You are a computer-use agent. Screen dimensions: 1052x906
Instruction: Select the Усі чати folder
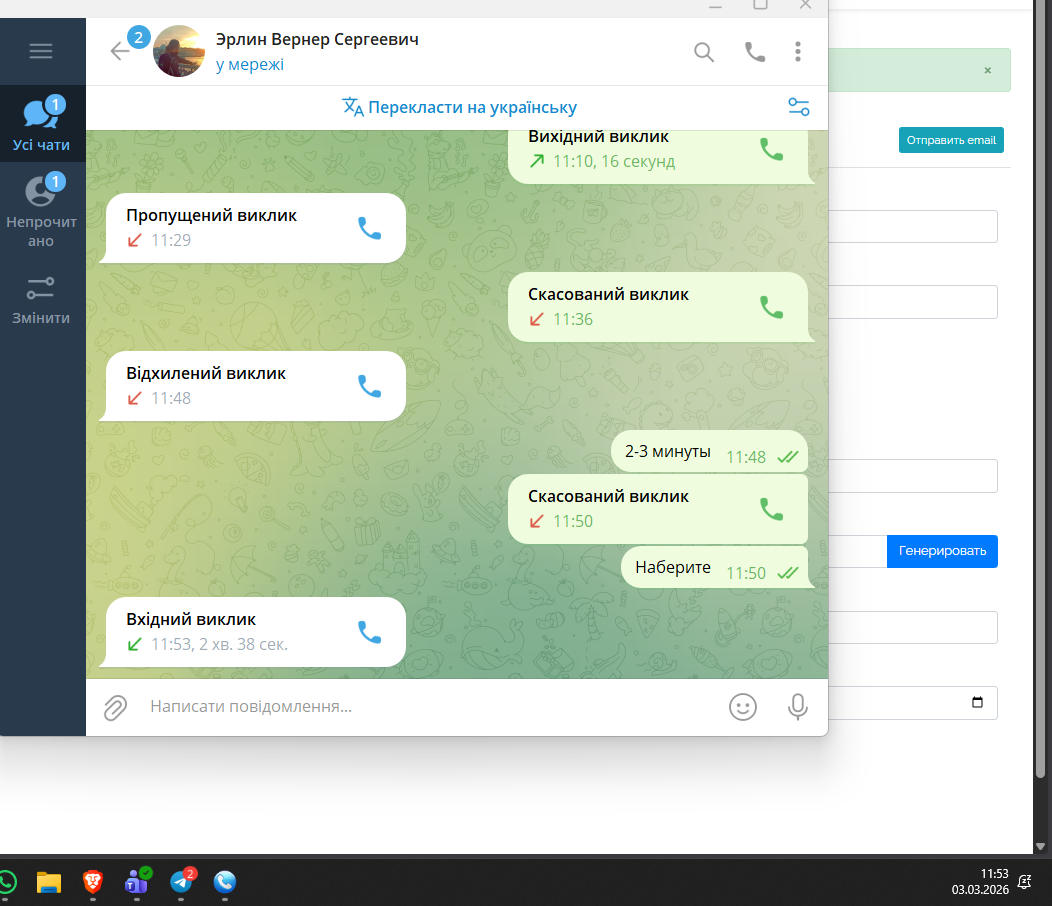tap(41, 124)
